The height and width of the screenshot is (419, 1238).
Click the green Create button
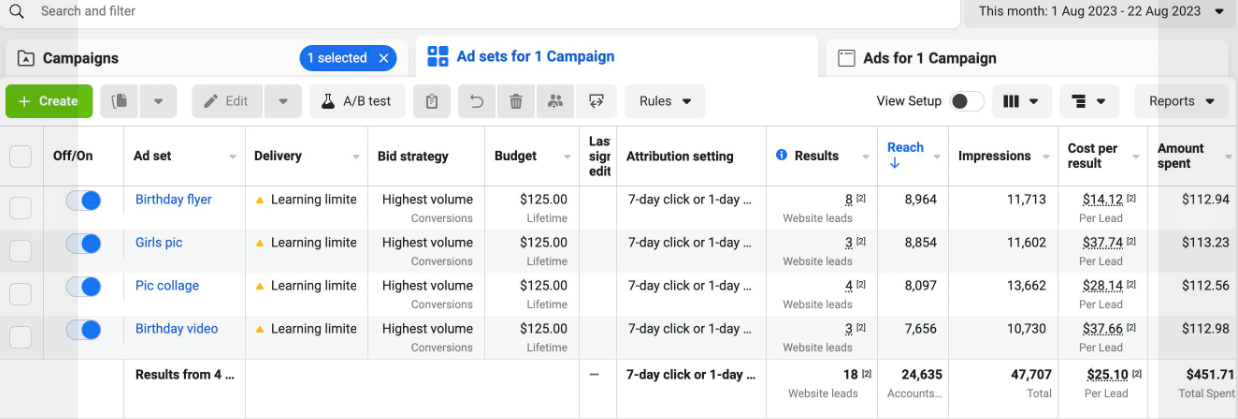pos(48,101)
